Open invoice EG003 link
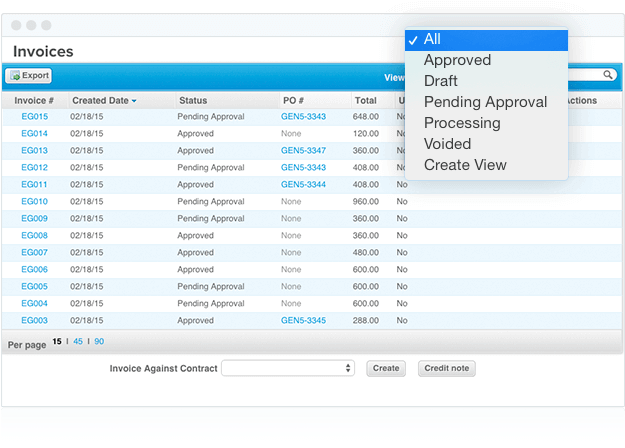Viewport: 625px width, 448px height. (x=34, y=321)
